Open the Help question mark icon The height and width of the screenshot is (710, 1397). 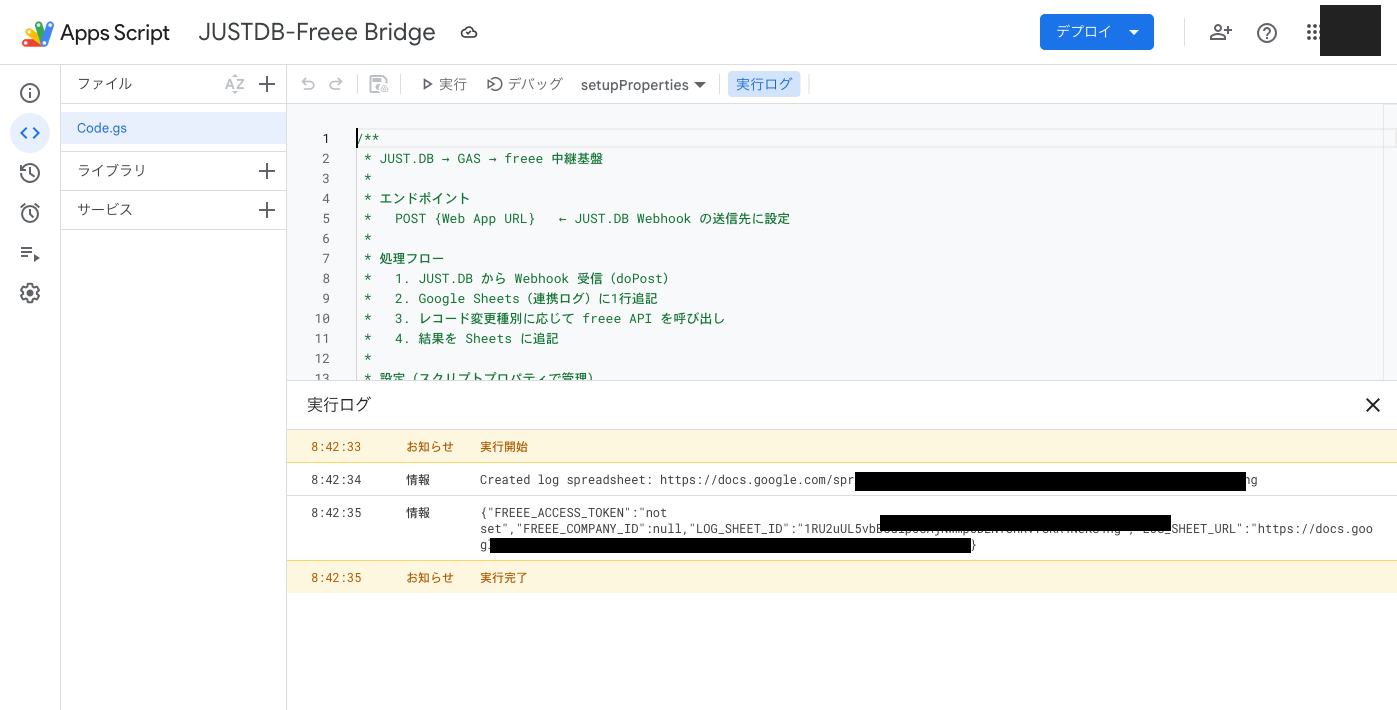[x=1267, y=32]
